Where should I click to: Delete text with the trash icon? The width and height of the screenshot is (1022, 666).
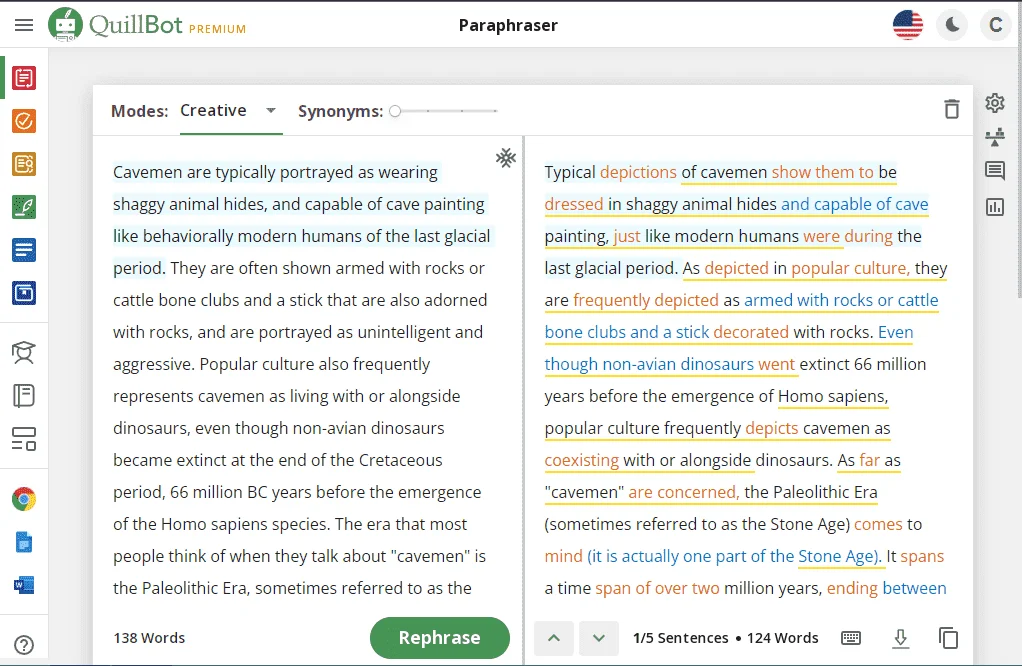952,109
